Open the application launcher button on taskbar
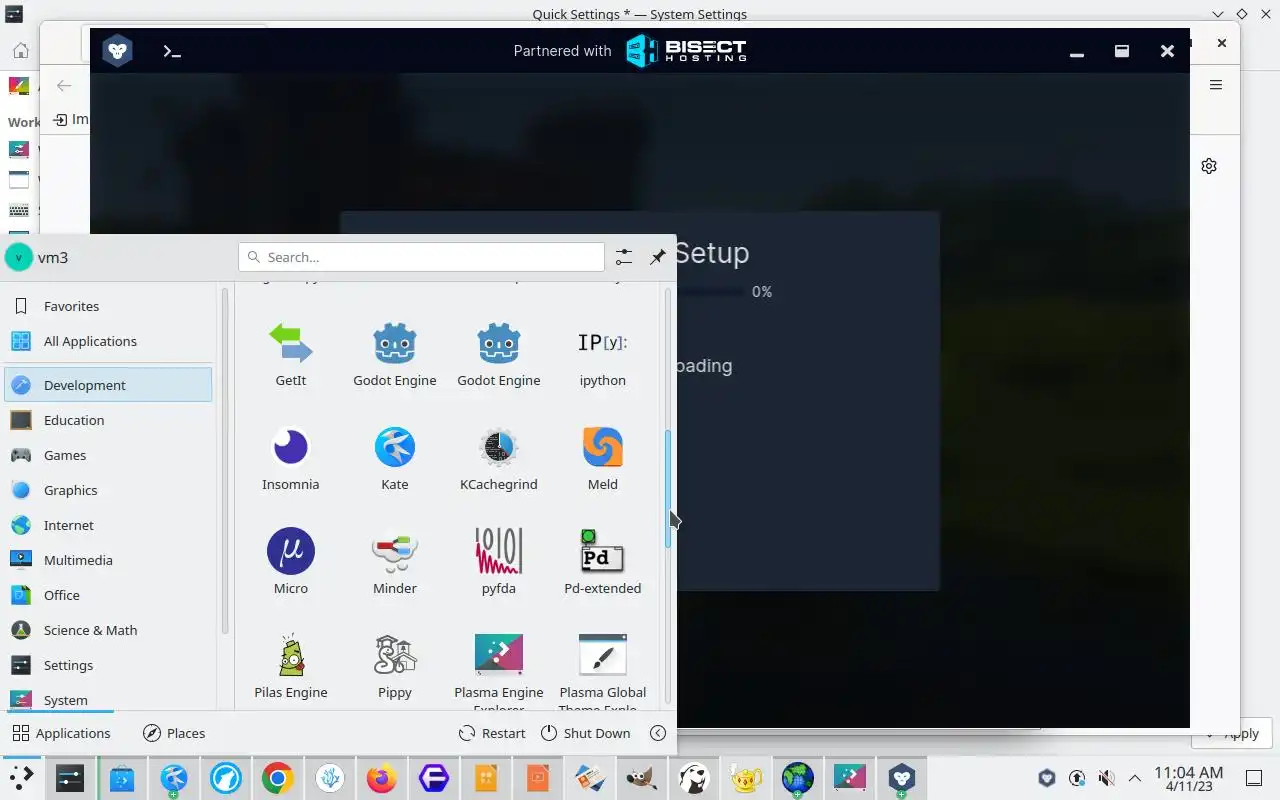Viewport: 1280px width, 800px height. coord(21,778)
